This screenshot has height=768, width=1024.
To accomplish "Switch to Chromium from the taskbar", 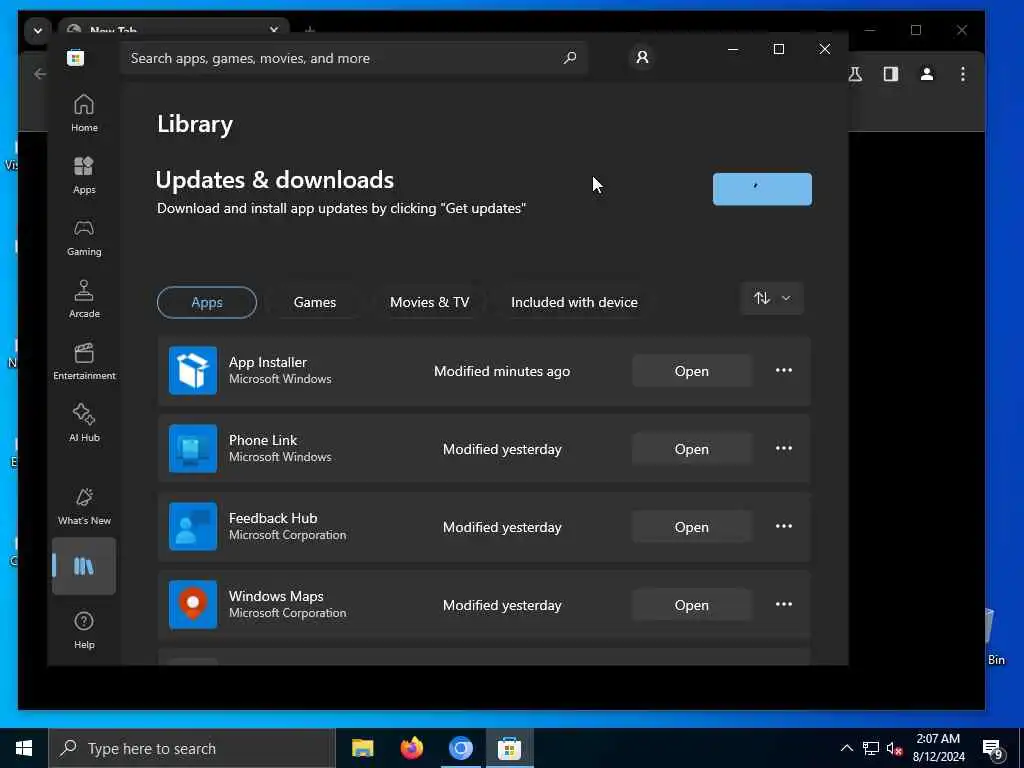I will (460, 748).
